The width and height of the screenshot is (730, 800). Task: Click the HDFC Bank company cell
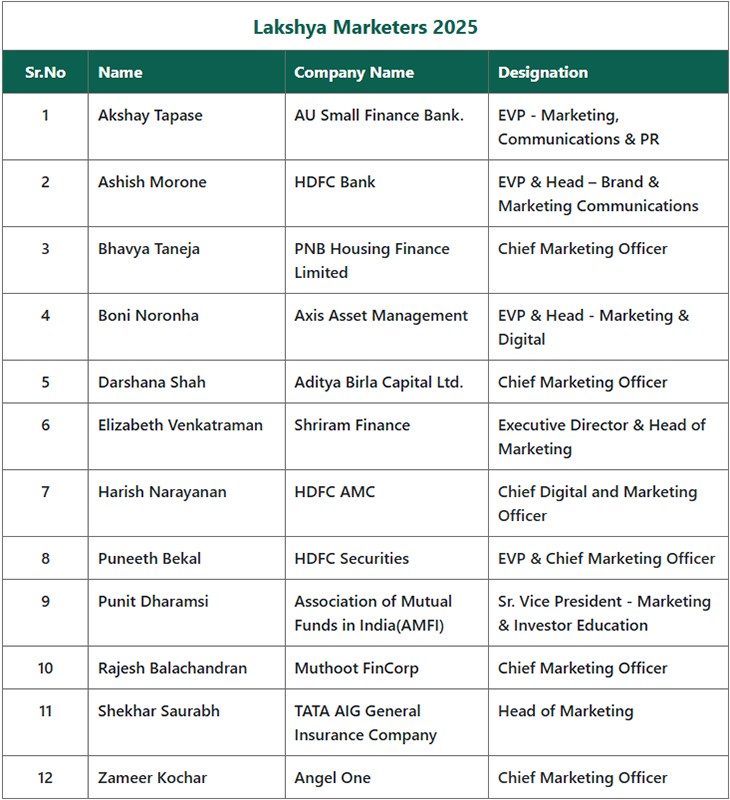(x=387, y=193)
